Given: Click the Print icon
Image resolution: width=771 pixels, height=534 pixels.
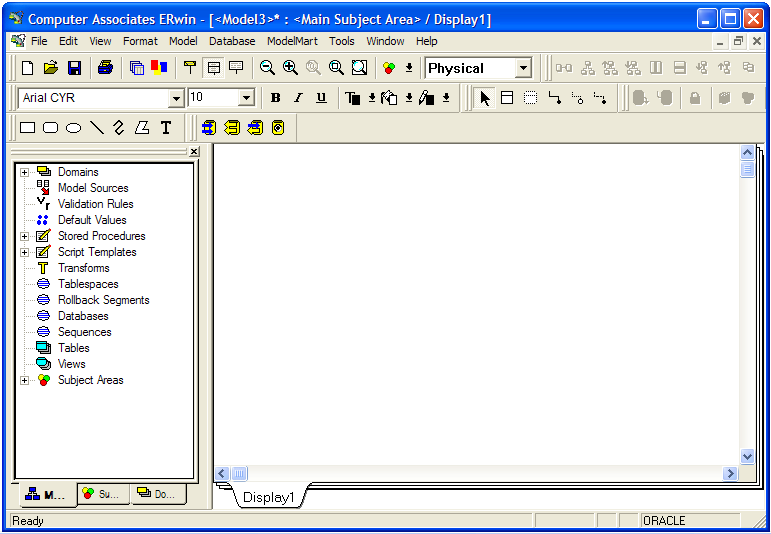Looking at the screenshot, I should click(105, 68).
